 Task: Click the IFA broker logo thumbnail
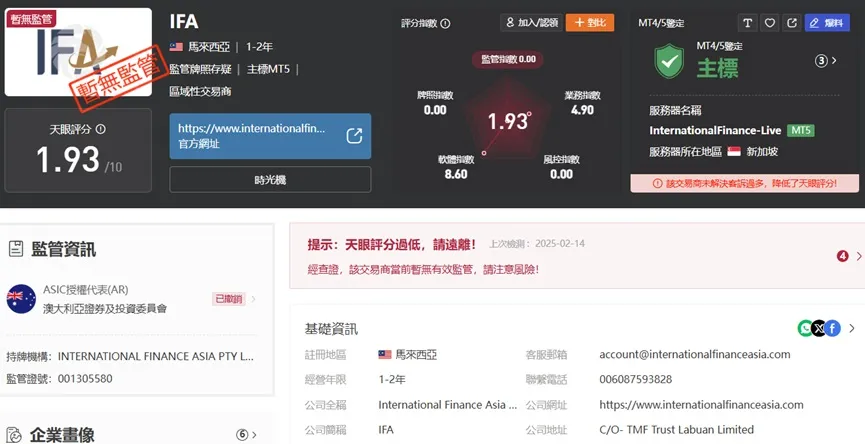(78, 52)
